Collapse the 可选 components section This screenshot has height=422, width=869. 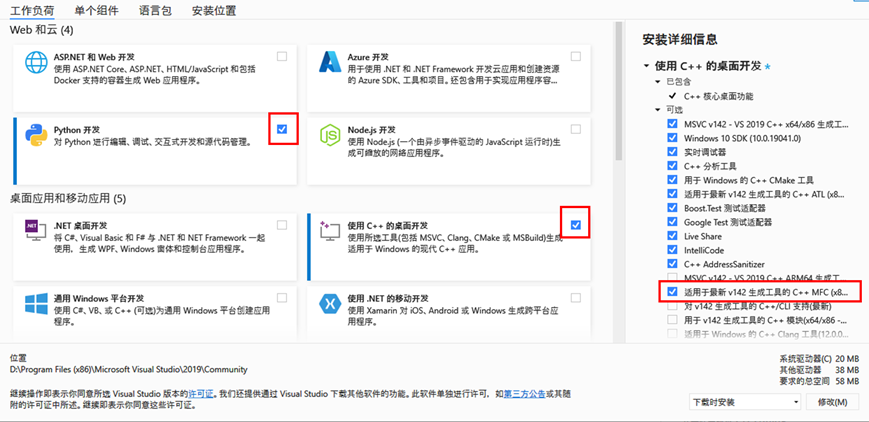[657, 109]
